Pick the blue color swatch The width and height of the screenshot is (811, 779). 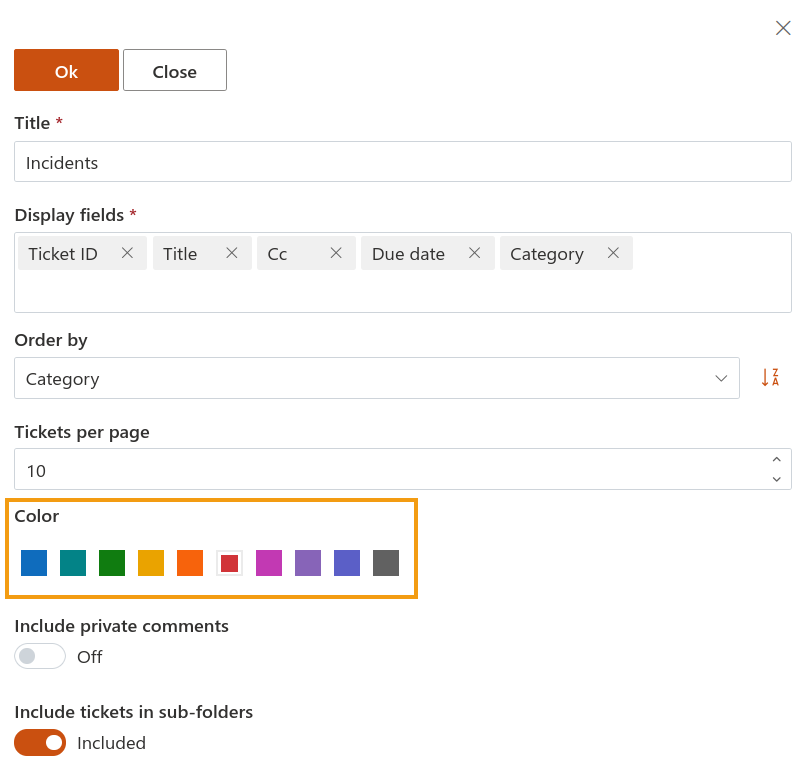pyautogui.click(x=34, y=563)
